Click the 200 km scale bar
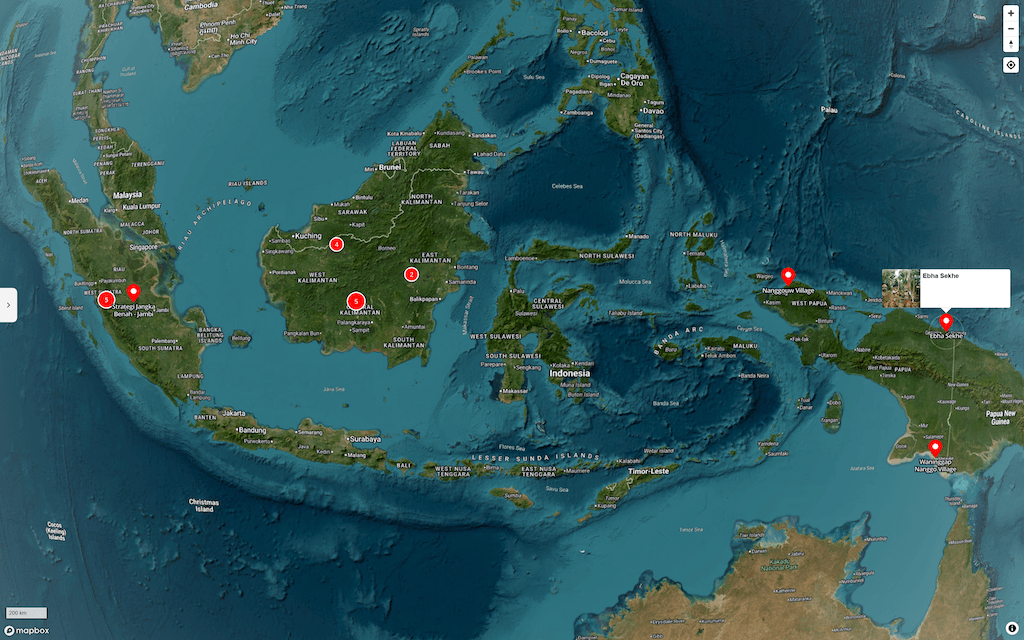This screenshot has width=1024, height=640. (x=24, y=612)
